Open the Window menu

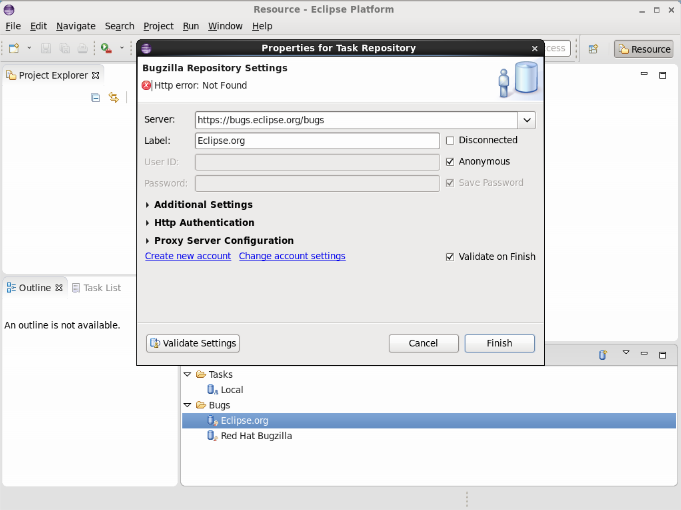(225, 26)
